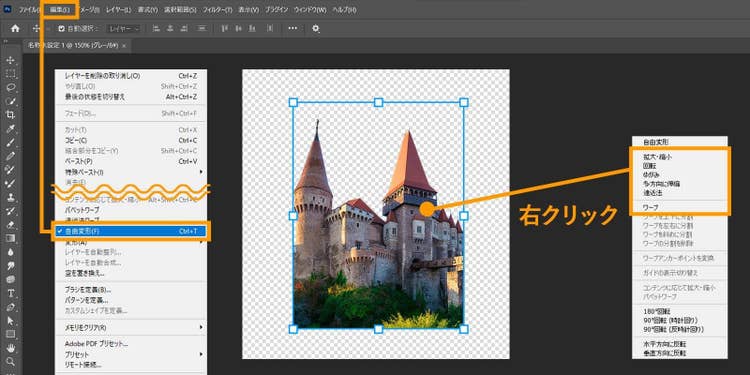Click the top-left transform handle
Screen dimensions: 750x375
[293, 102]
